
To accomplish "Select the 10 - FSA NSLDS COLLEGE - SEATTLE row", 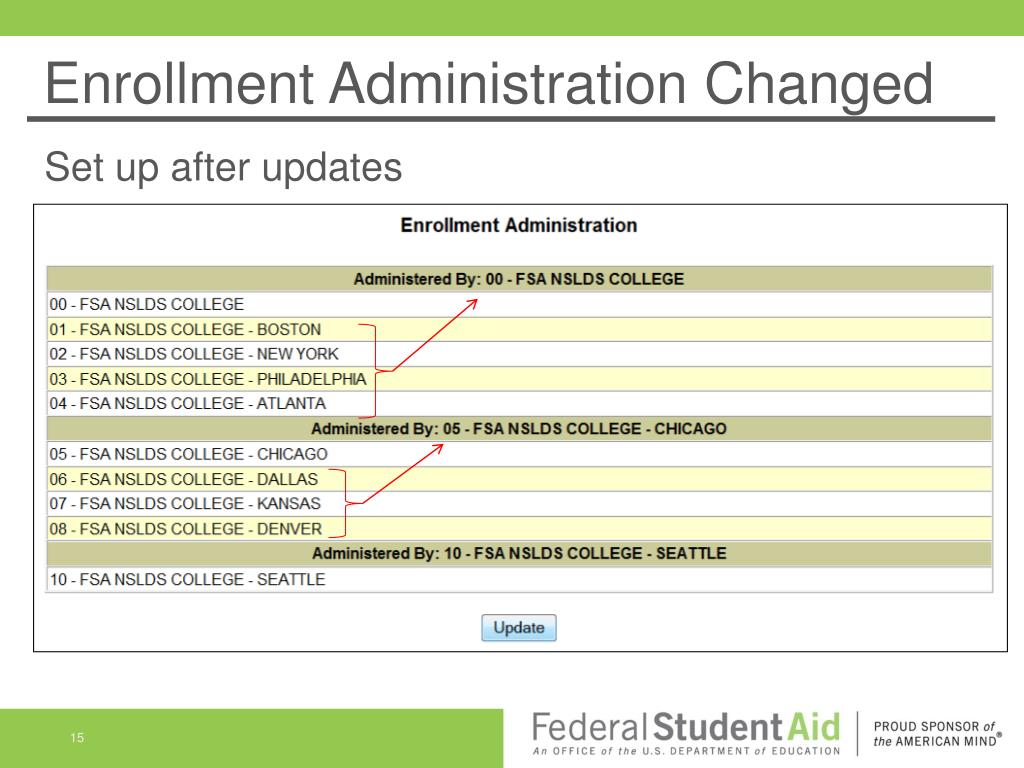I will coord(520,579).
